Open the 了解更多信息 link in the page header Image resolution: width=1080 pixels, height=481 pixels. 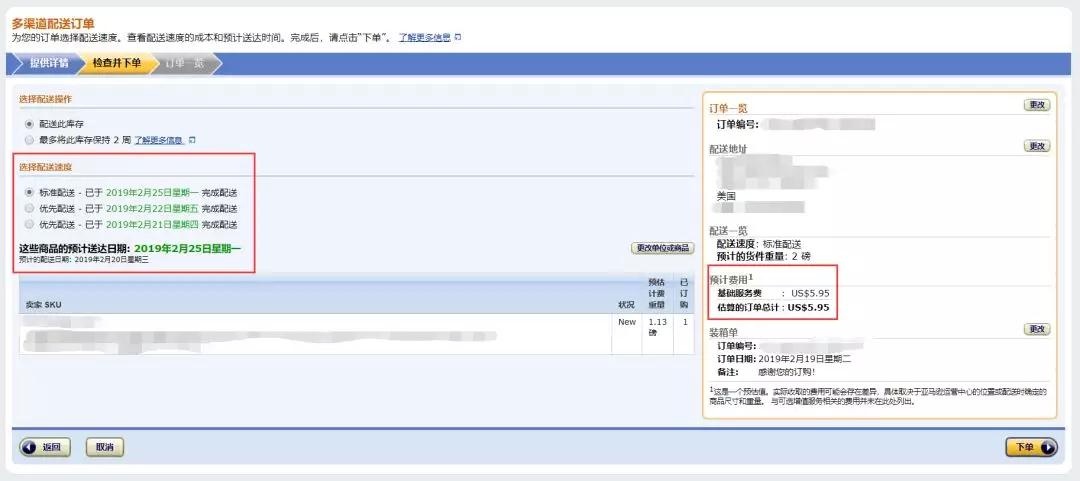coord(424,38)
